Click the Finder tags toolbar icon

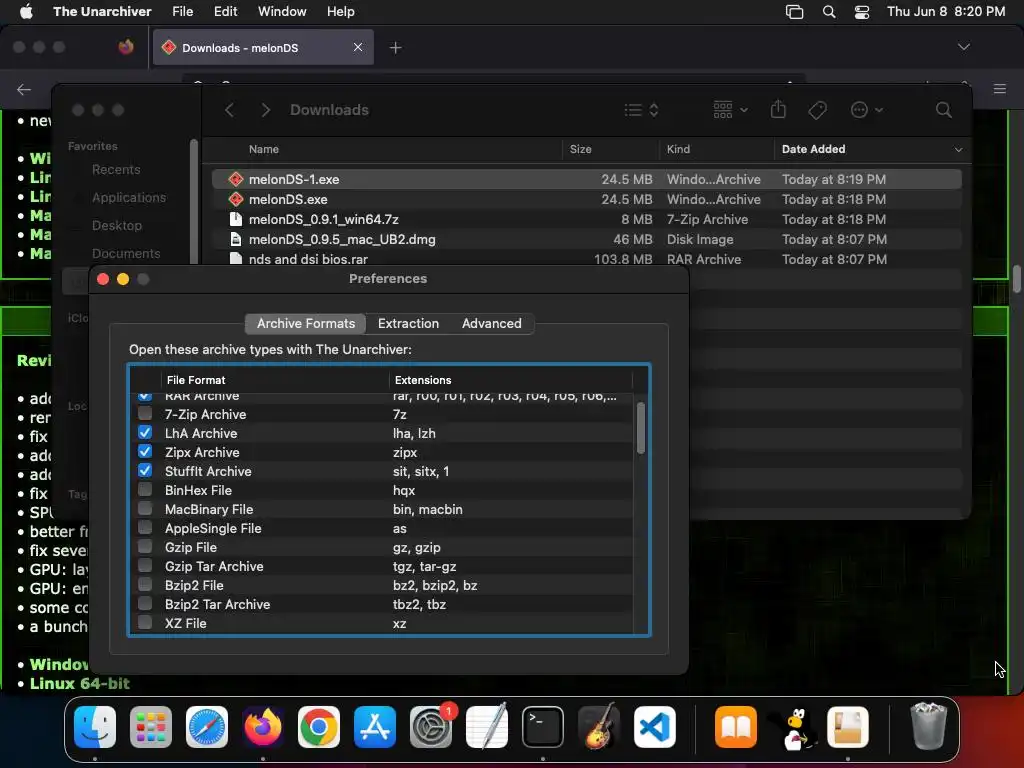click(817, 110)
